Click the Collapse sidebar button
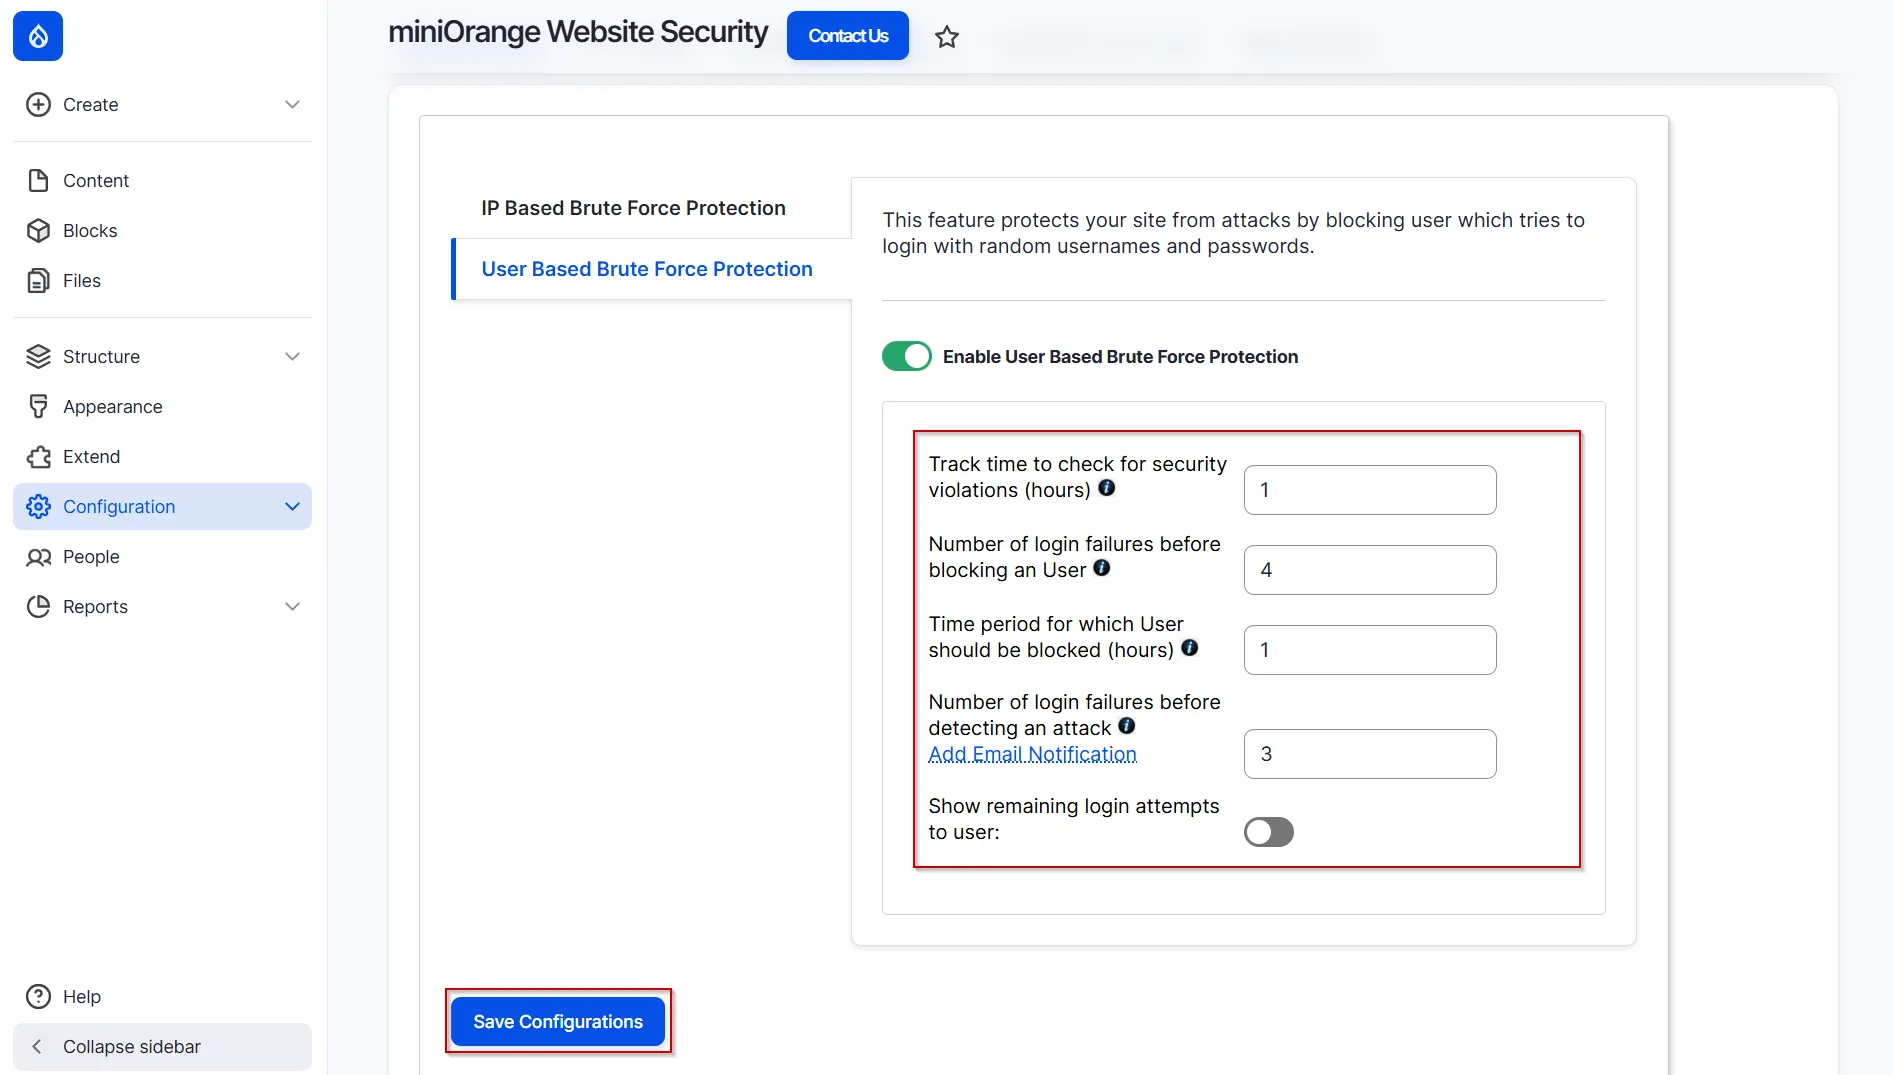 tap(162, 1047)
